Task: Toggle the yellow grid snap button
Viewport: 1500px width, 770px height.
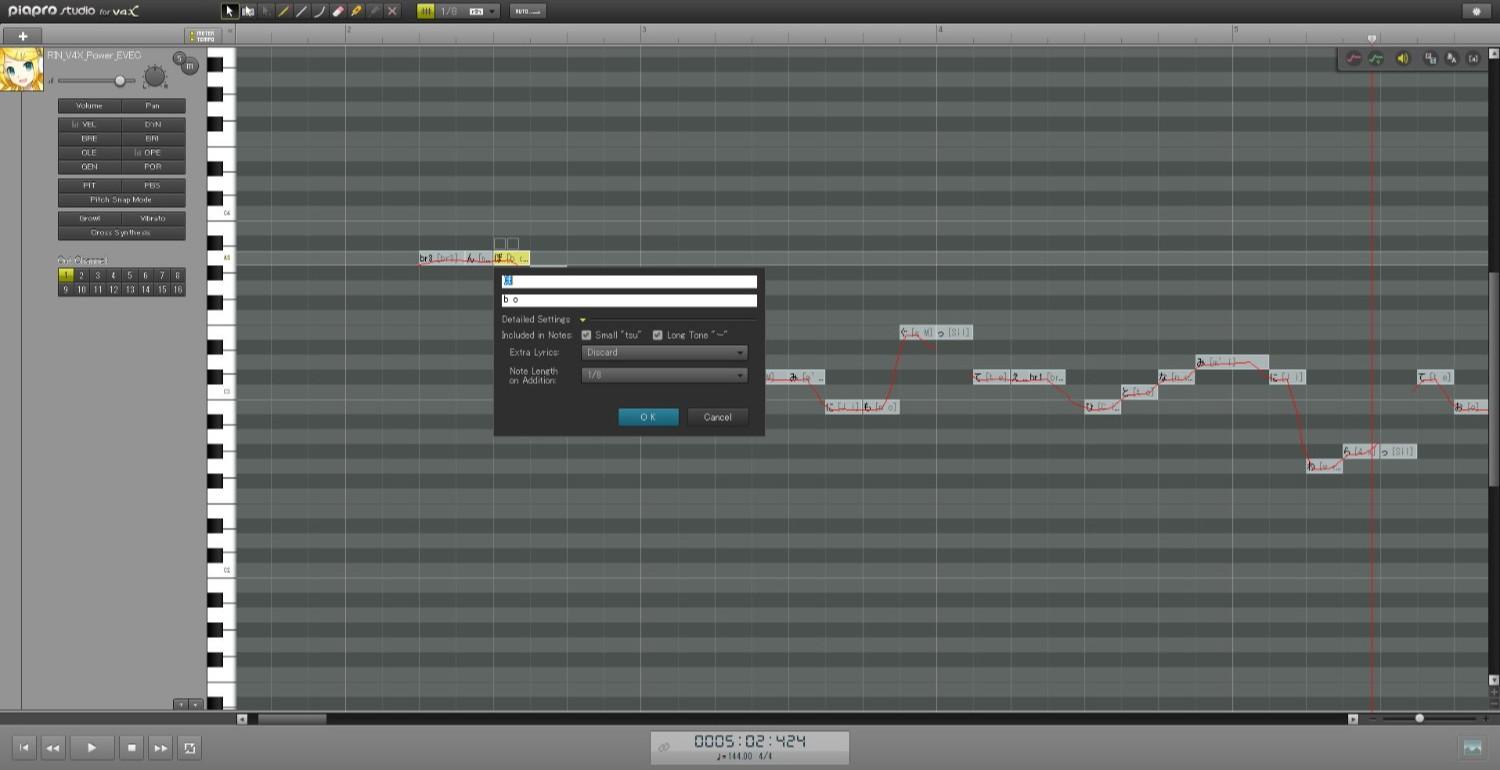Action: pos(426,11)
